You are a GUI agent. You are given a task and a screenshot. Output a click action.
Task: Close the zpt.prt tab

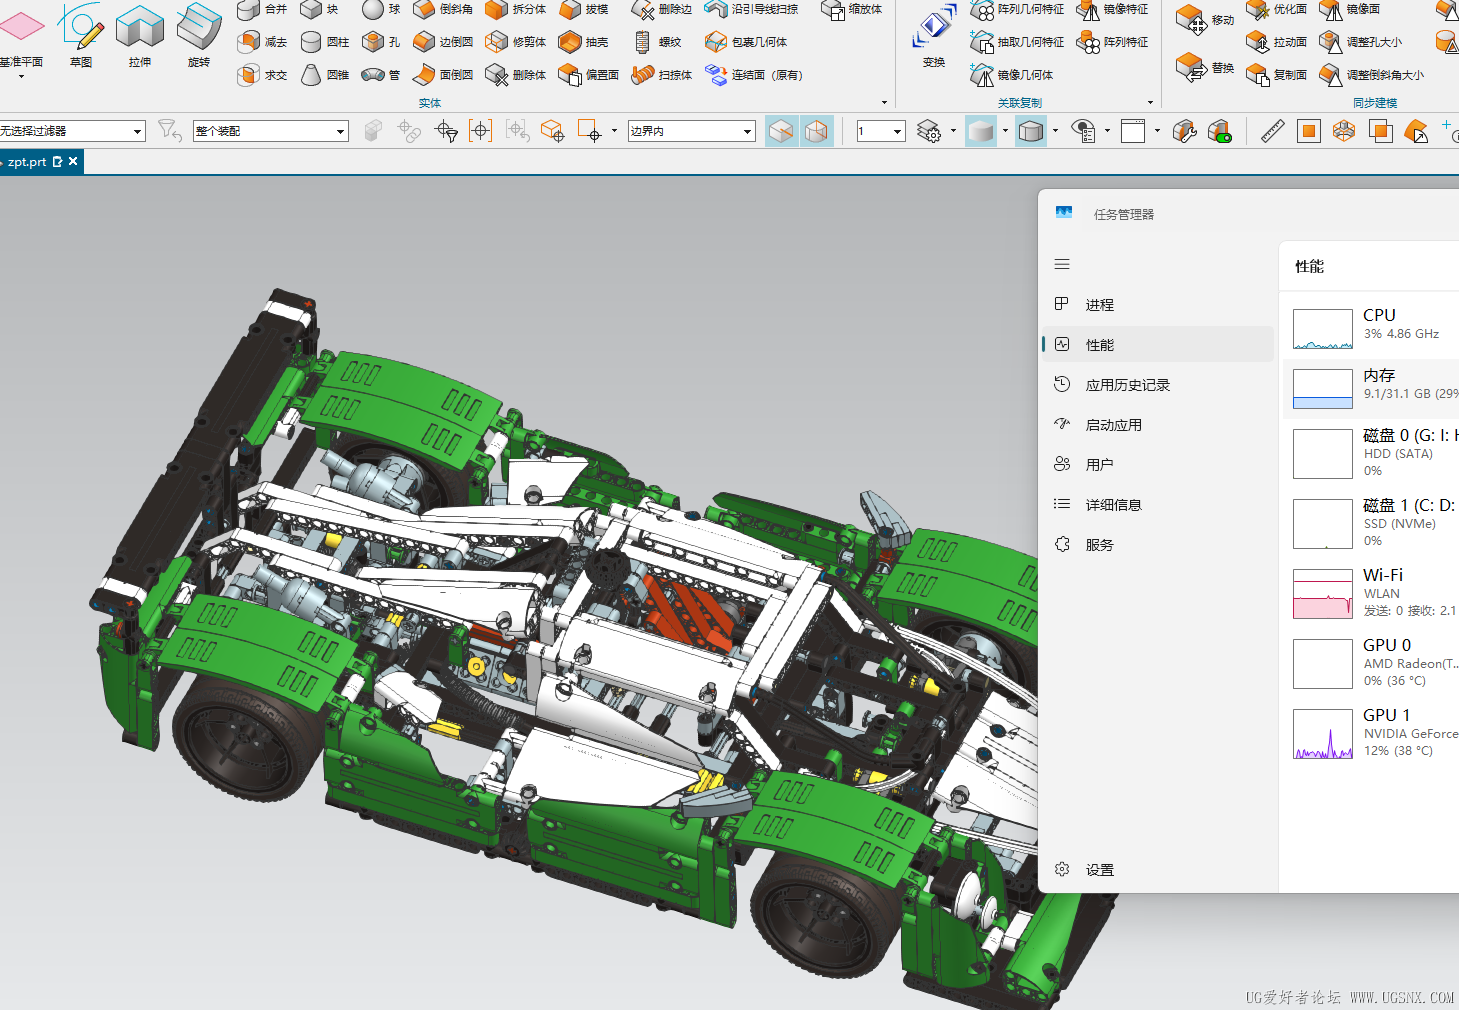point(73,161)
